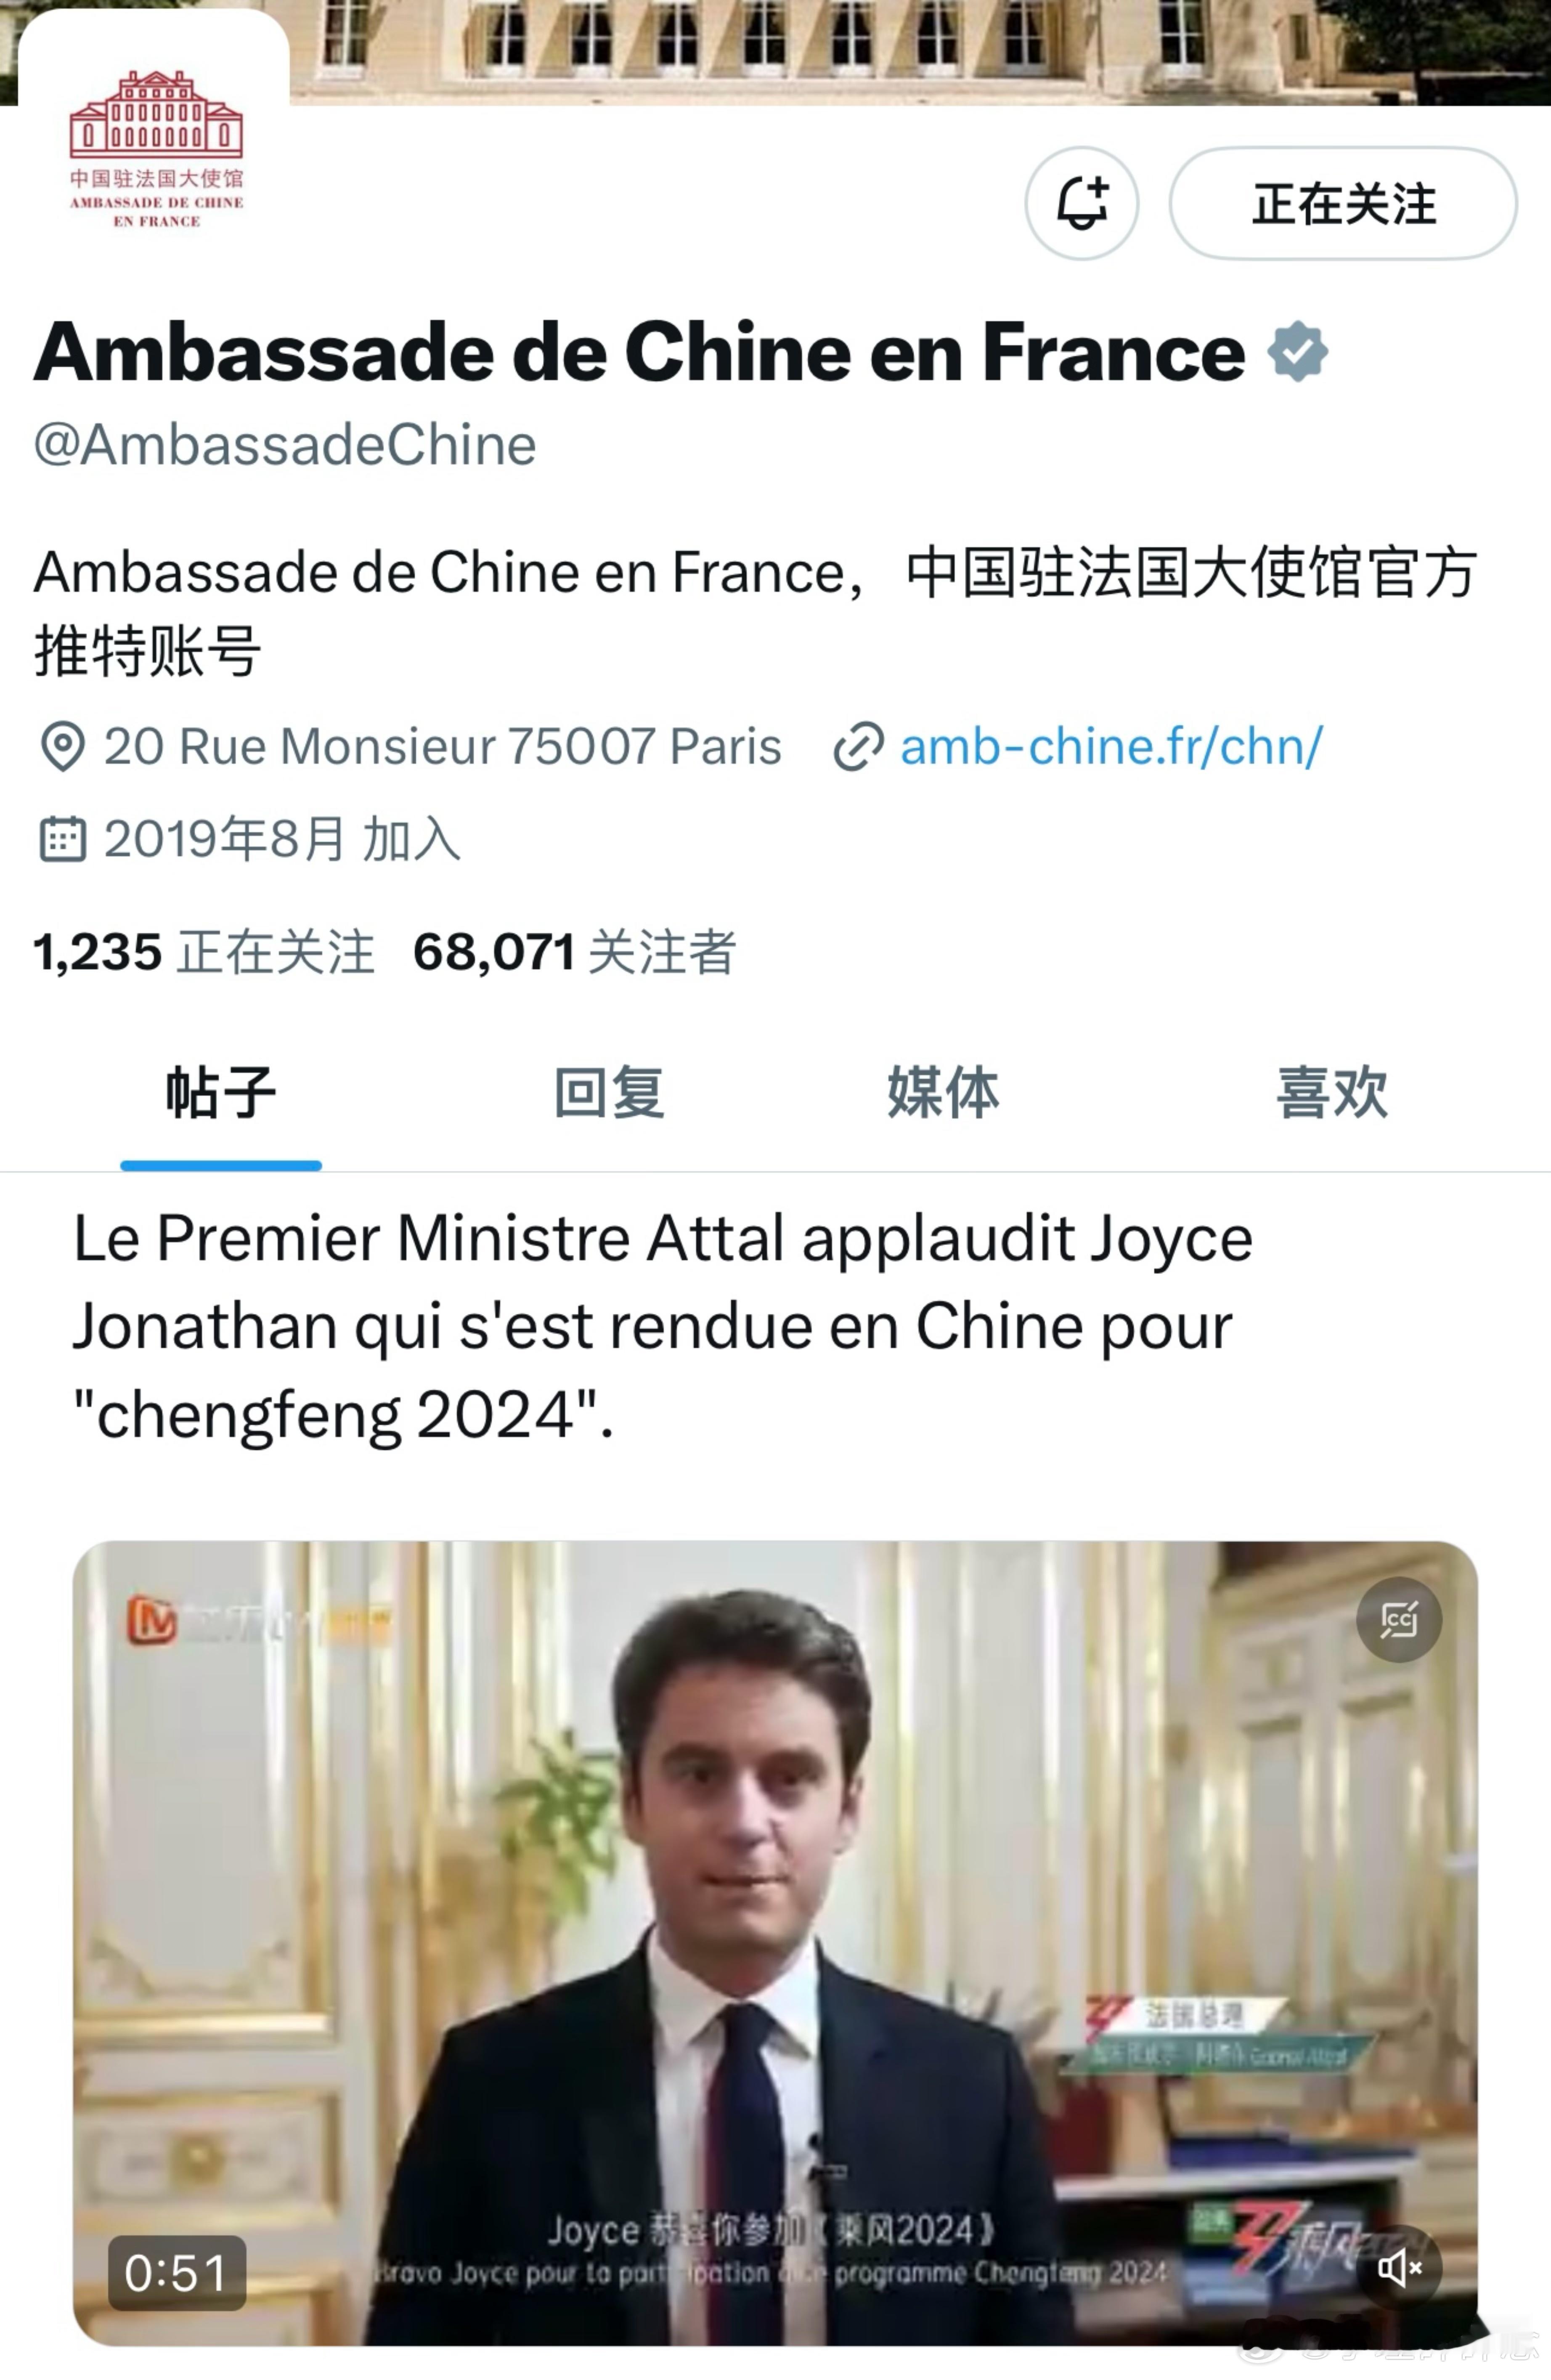The image size is (1551, 2380).
Task: Tap the notification bell icon
Action: pos(1081,203)
